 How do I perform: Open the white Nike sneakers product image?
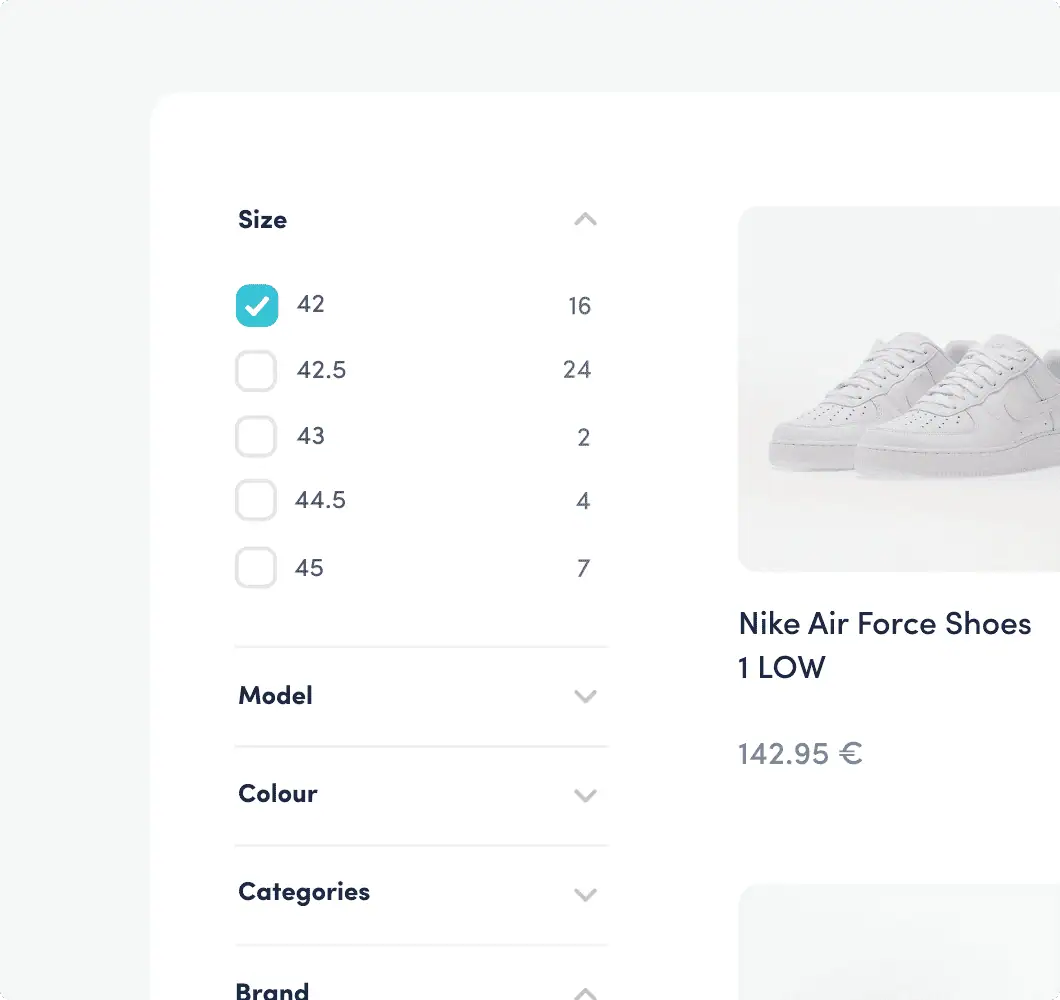click(x=898, y=389)
